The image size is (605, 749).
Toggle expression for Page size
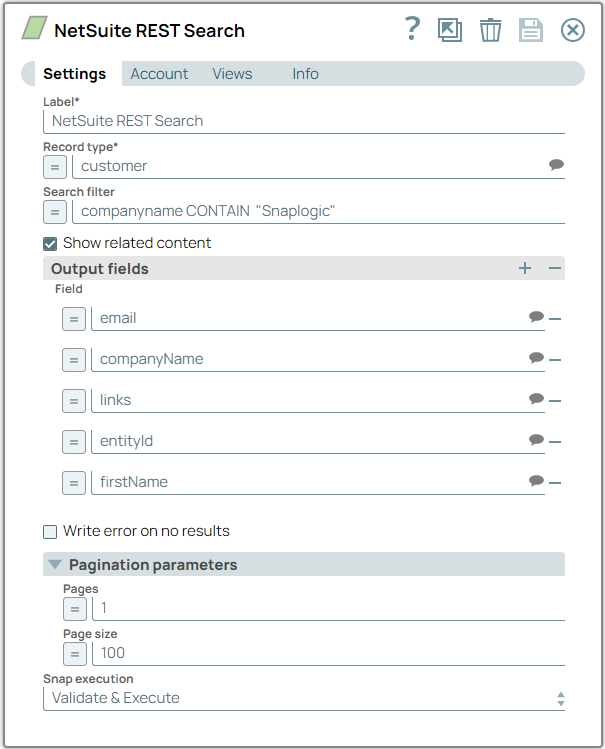tap(75, 654)
